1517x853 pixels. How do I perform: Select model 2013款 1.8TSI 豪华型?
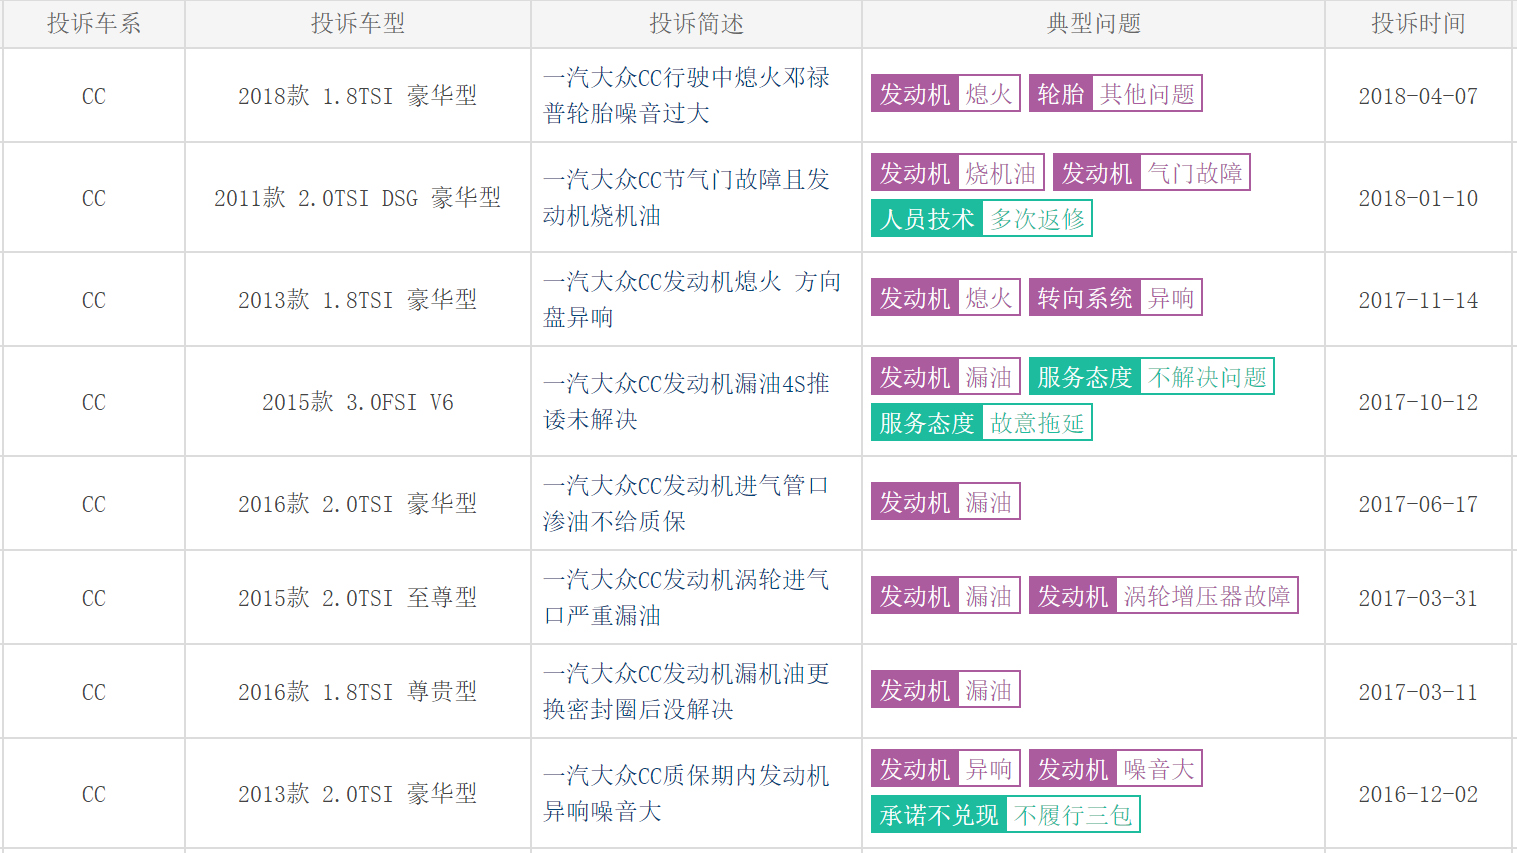point(357,300)
